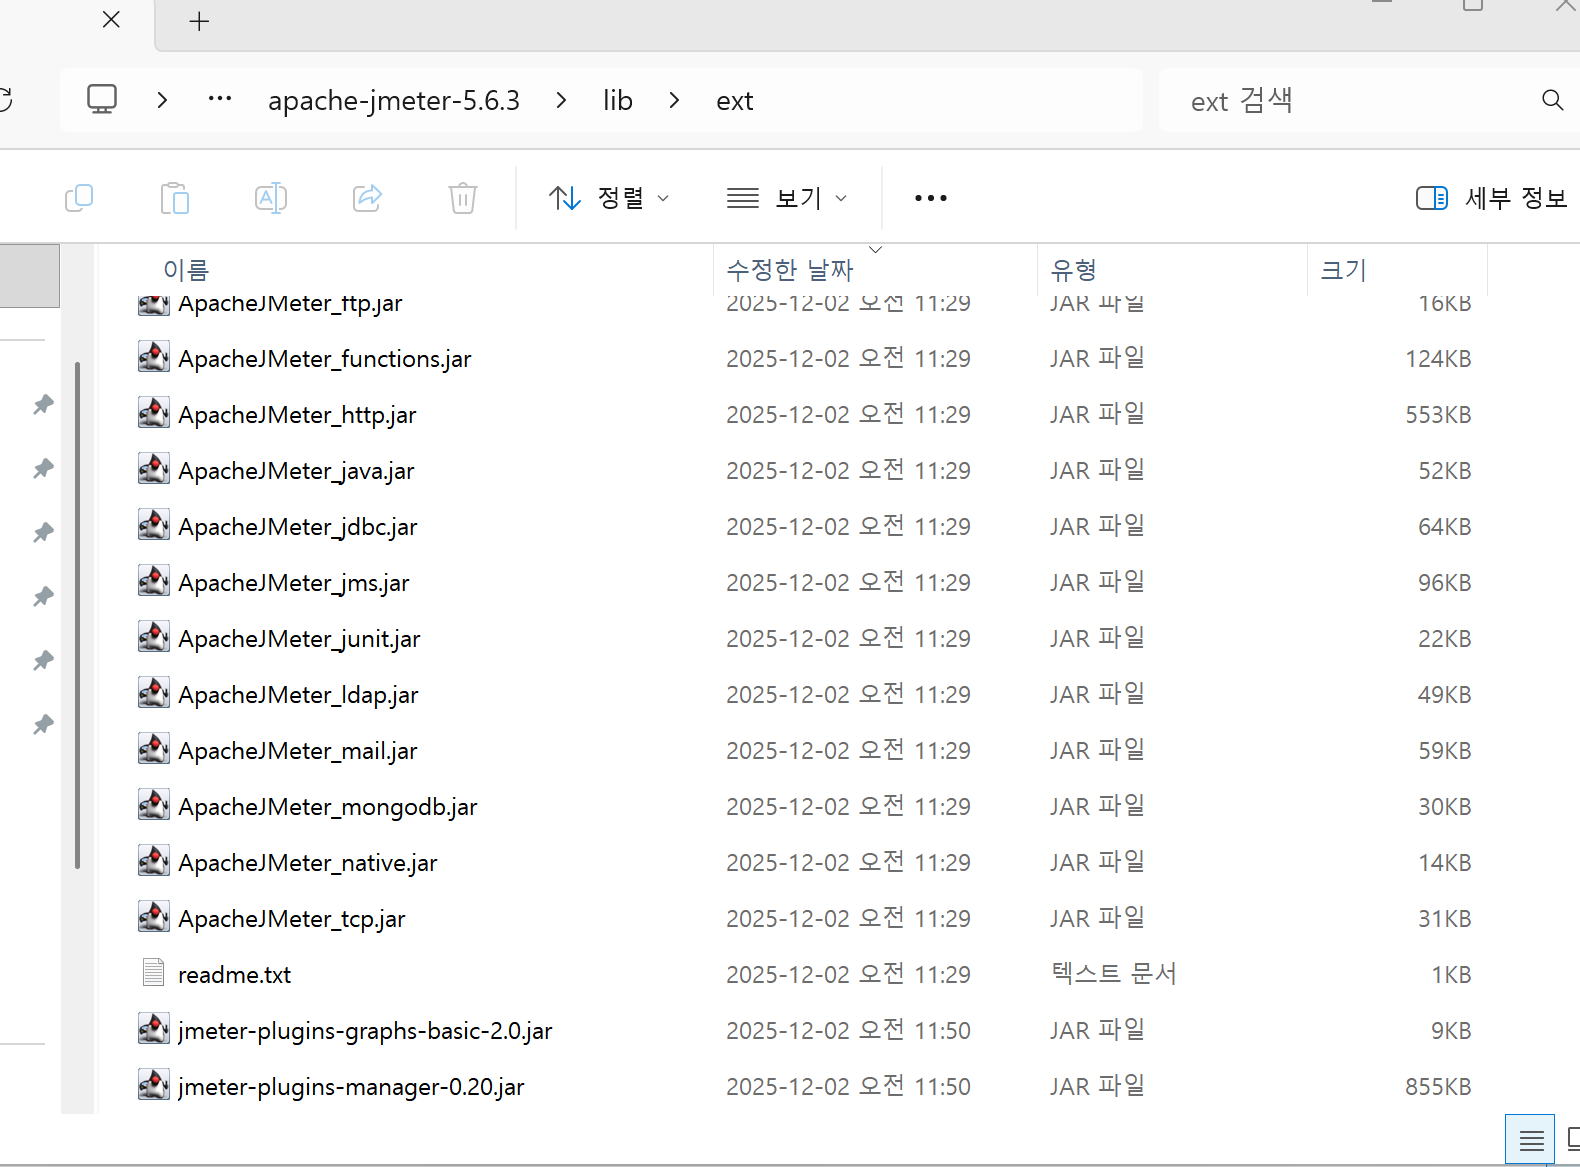Select ApacheJMeter_http.jar file icon
1580x1167 pixels.
(154, 414)
